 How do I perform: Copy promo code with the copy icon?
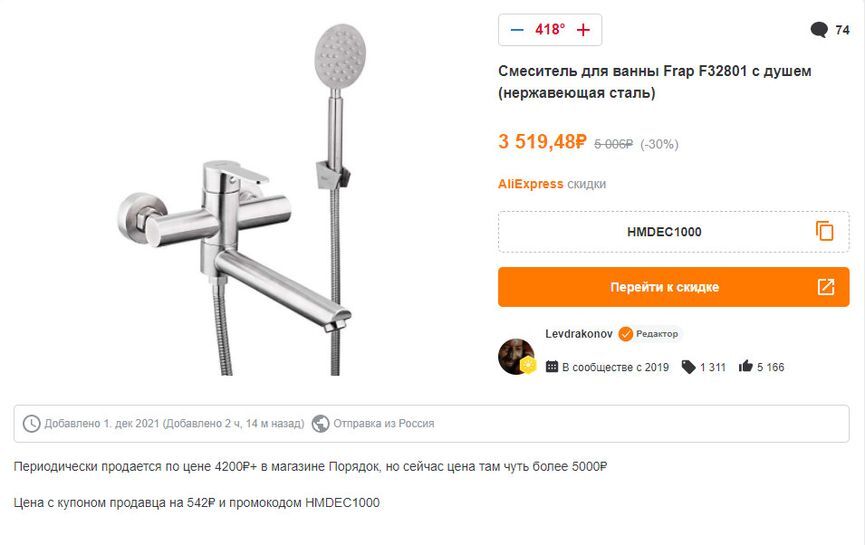(825, 231)
